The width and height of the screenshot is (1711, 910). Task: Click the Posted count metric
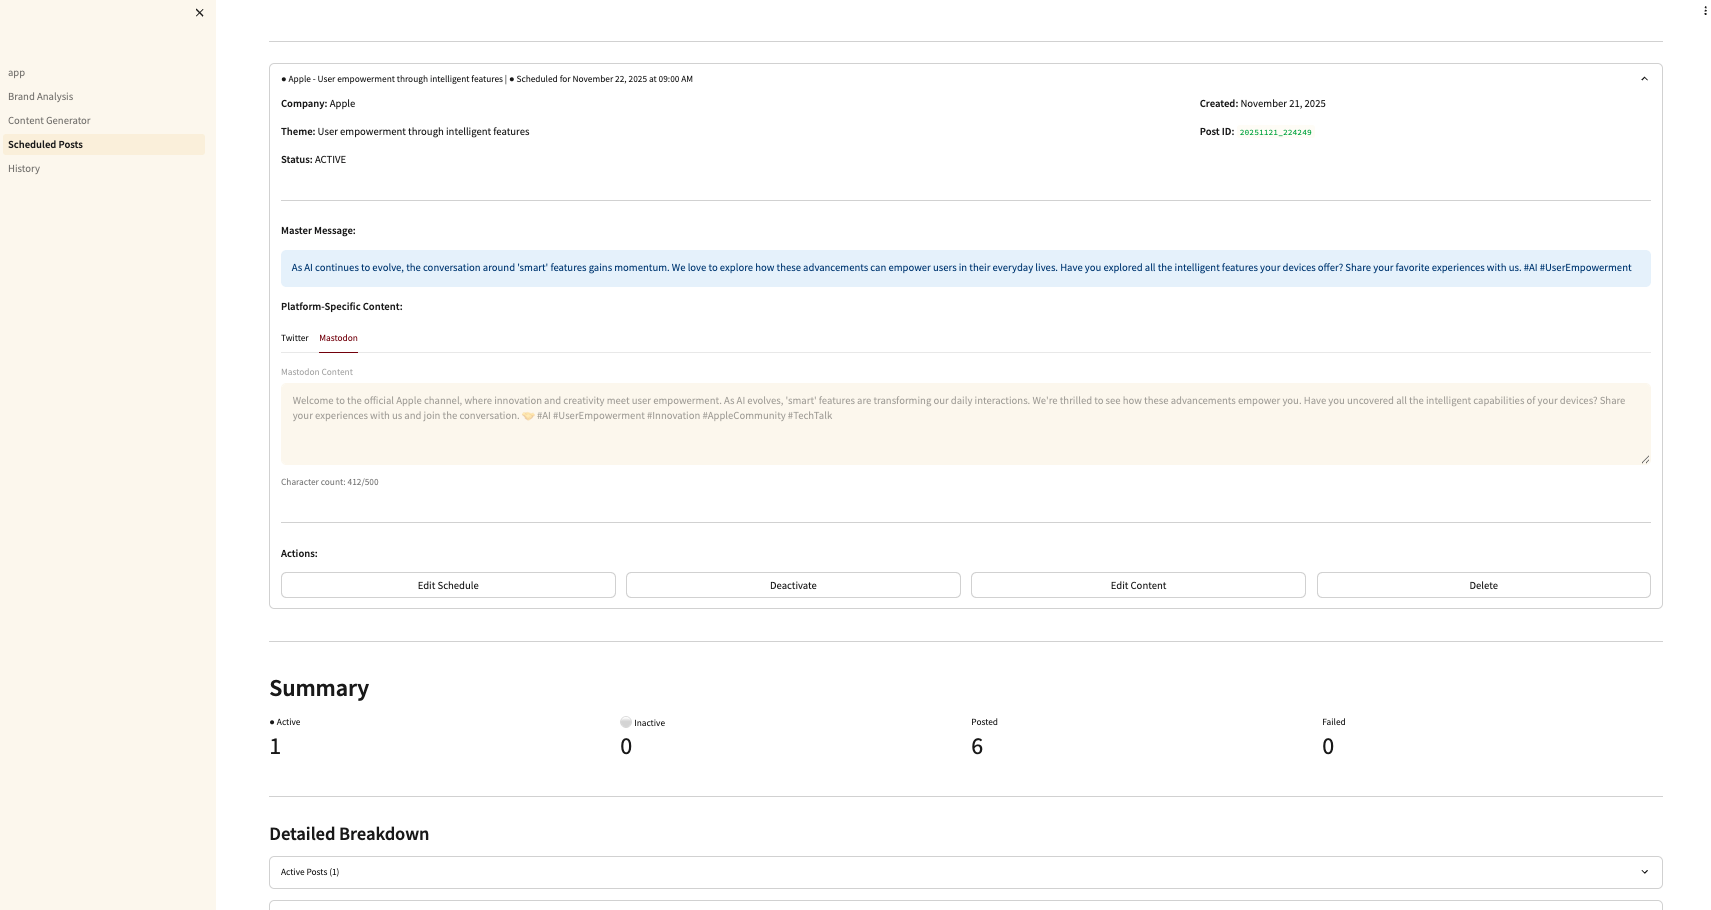click(x=977, y=746)
